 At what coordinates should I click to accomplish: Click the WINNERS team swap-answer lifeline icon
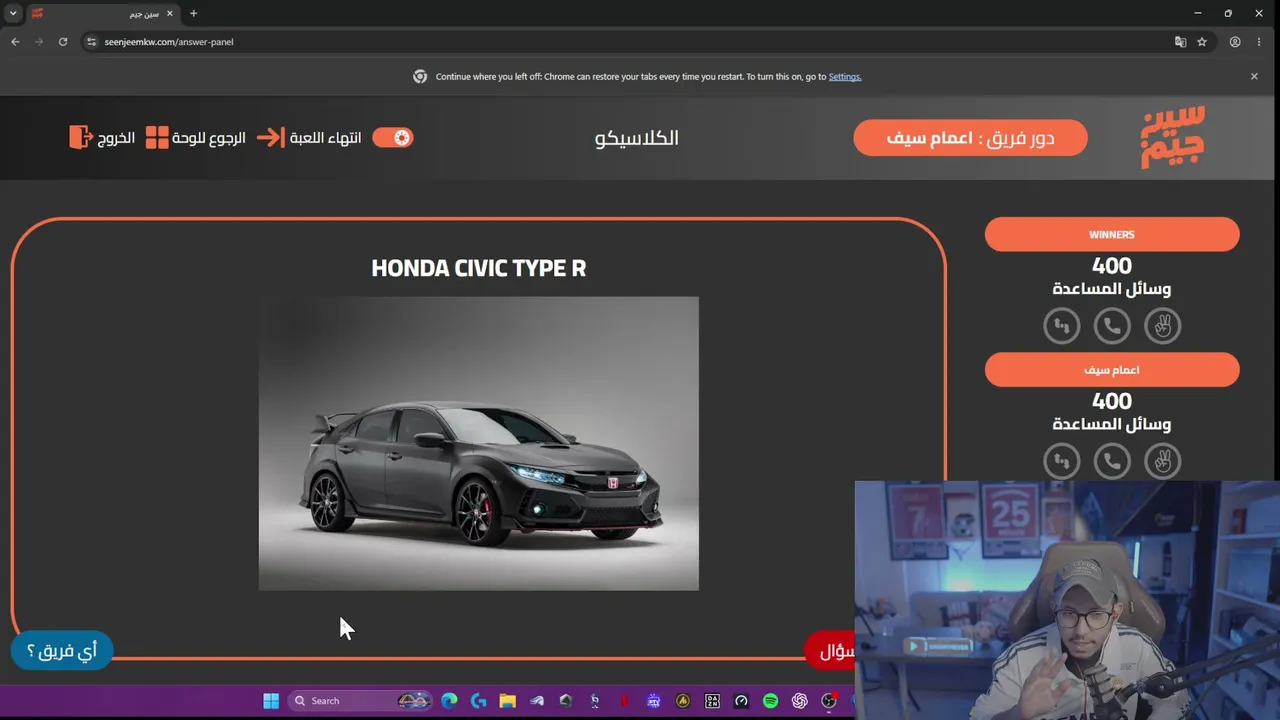click(x=1062, y=326)
